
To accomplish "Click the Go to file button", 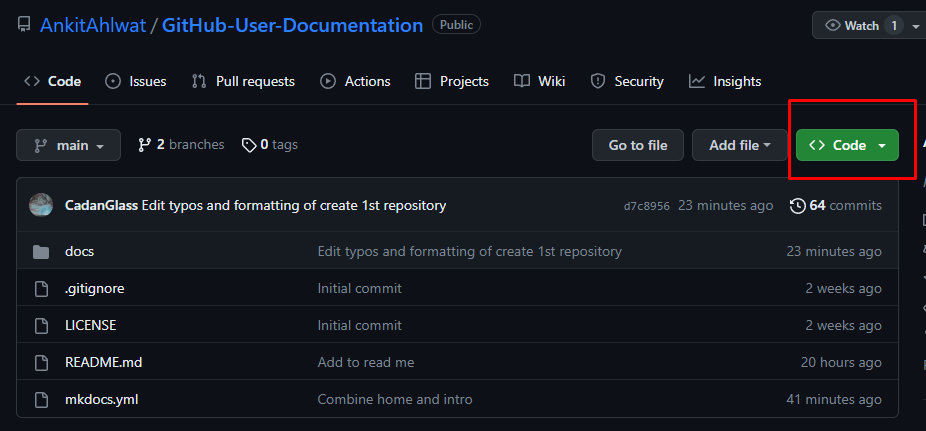I will [638, 145].
